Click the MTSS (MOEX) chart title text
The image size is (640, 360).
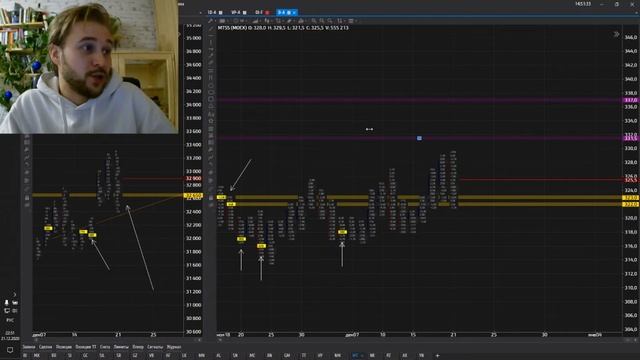[232, 28]
